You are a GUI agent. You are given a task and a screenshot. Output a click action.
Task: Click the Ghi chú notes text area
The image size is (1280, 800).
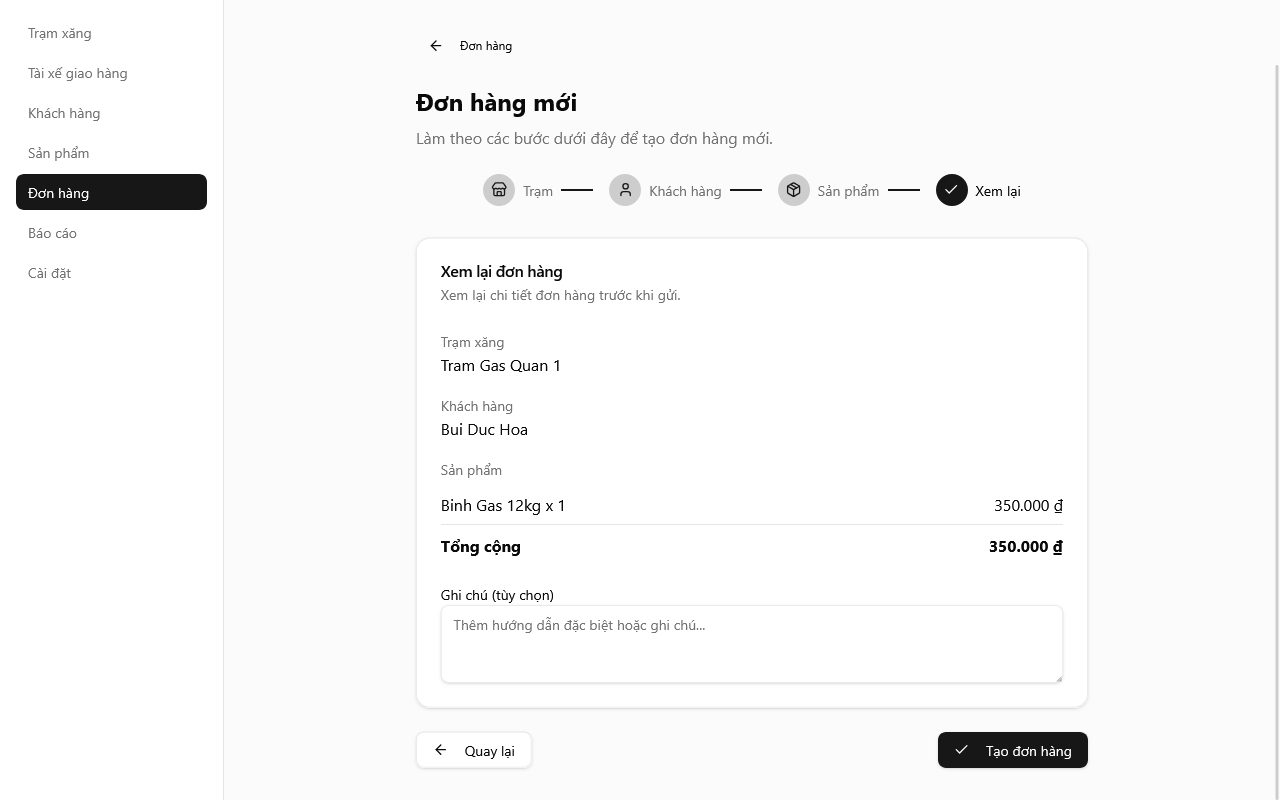click(x=751, y=644)
